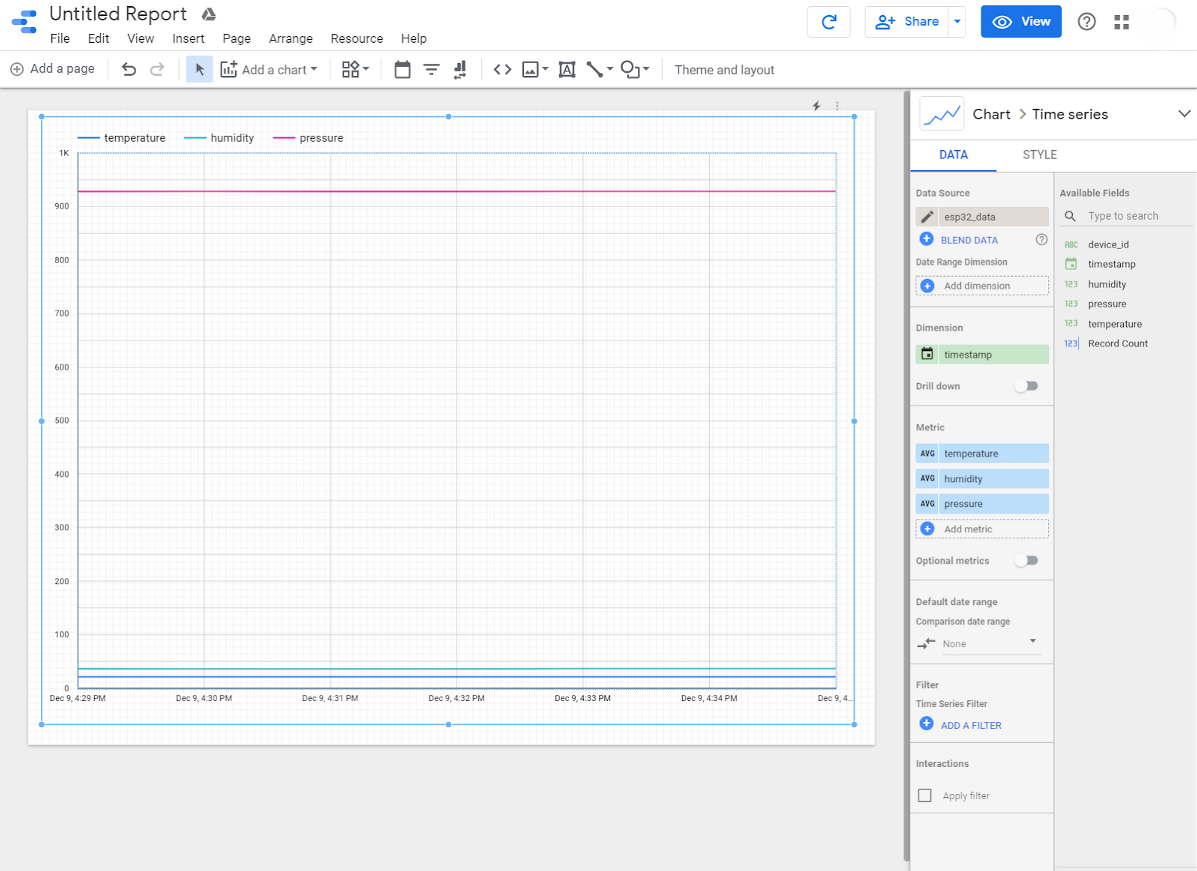Image resolution: width=1197 pixels, height=871 pixels.
Task: Check the Apply filter interaction
Action: [x=924, y=795]
